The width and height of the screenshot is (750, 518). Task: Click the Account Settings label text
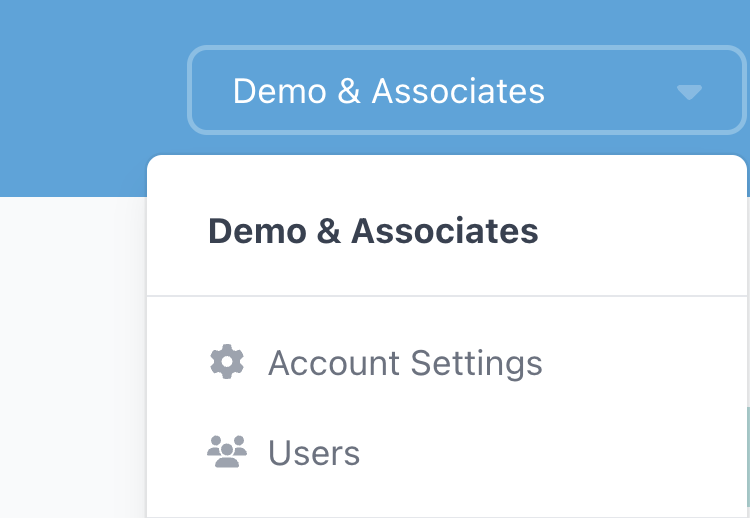point(405,363)
